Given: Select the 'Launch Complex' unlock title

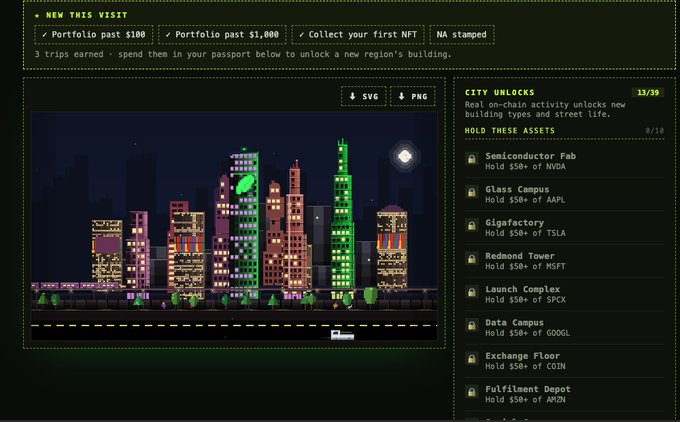Looking at the screenshot, I should (522, 289).
